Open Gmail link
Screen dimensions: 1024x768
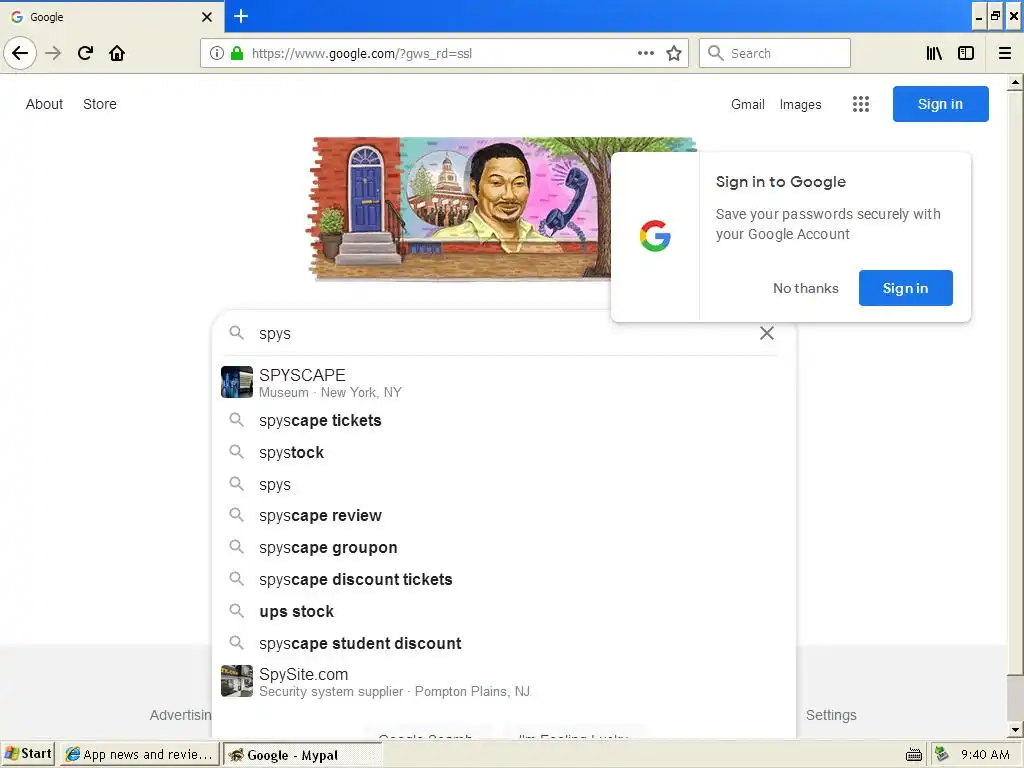[748, 104]
